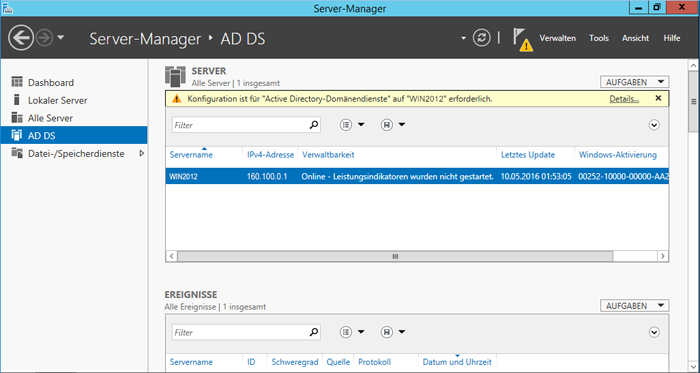This screenshot has width=700, height=373.
Task: Open Details link in the warning bar
Action: [624, 99]
